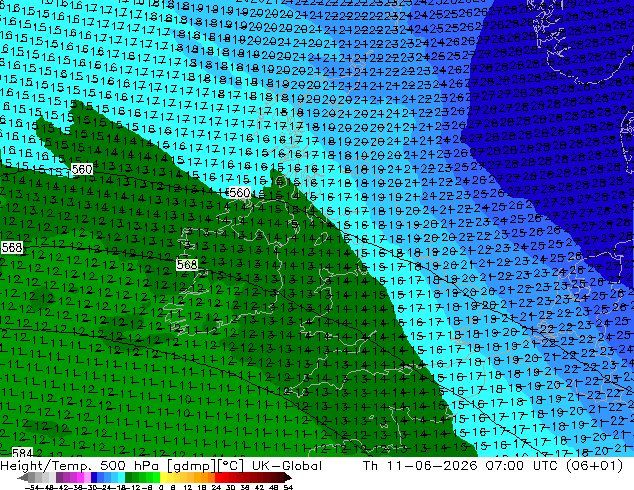The width and height of the screenshot is (634, 490).
Task: Click the magenta legend swatch near -36
Action: [x=80, y=477]
